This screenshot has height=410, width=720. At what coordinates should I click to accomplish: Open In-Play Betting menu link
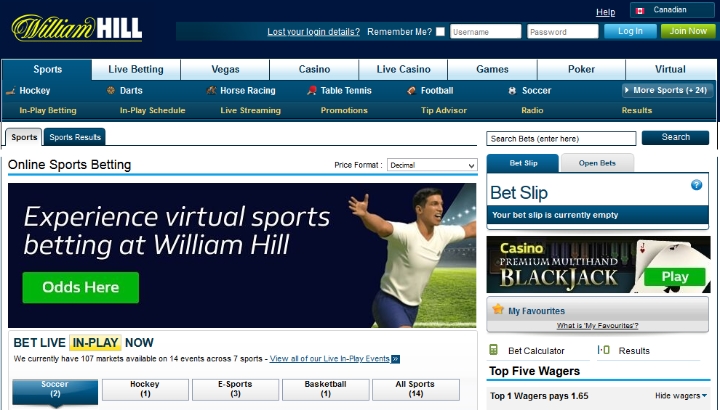(x=48, y=110)
